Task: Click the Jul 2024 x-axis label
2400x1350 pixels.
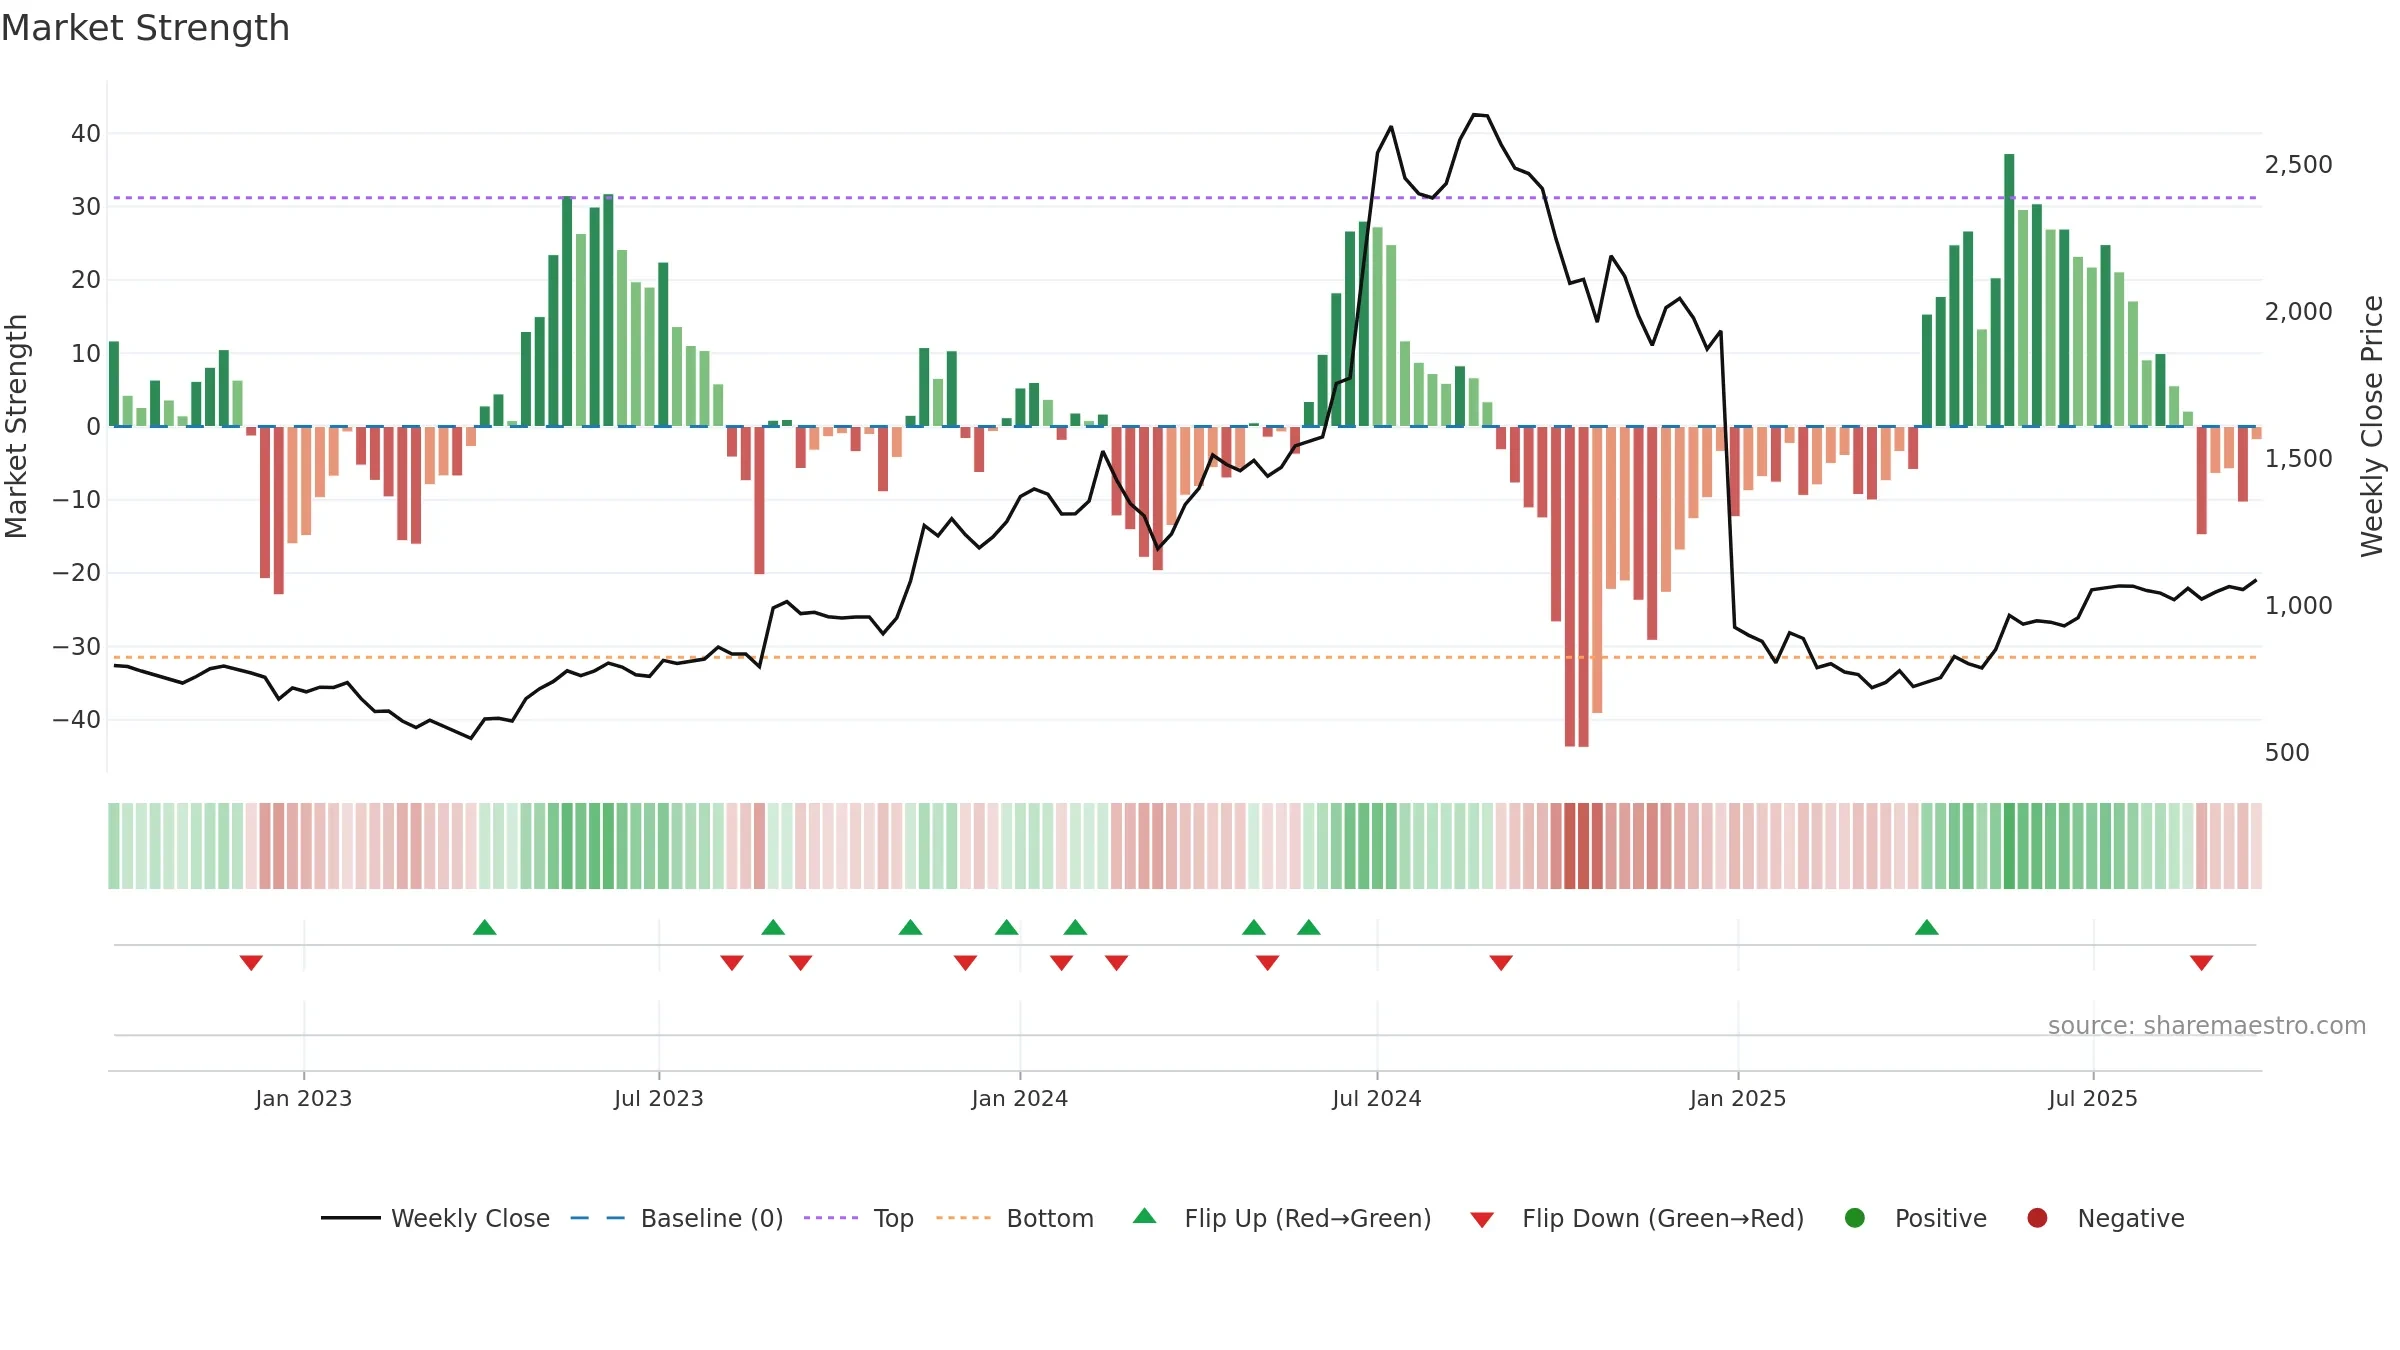Action: [1377, 1098]
